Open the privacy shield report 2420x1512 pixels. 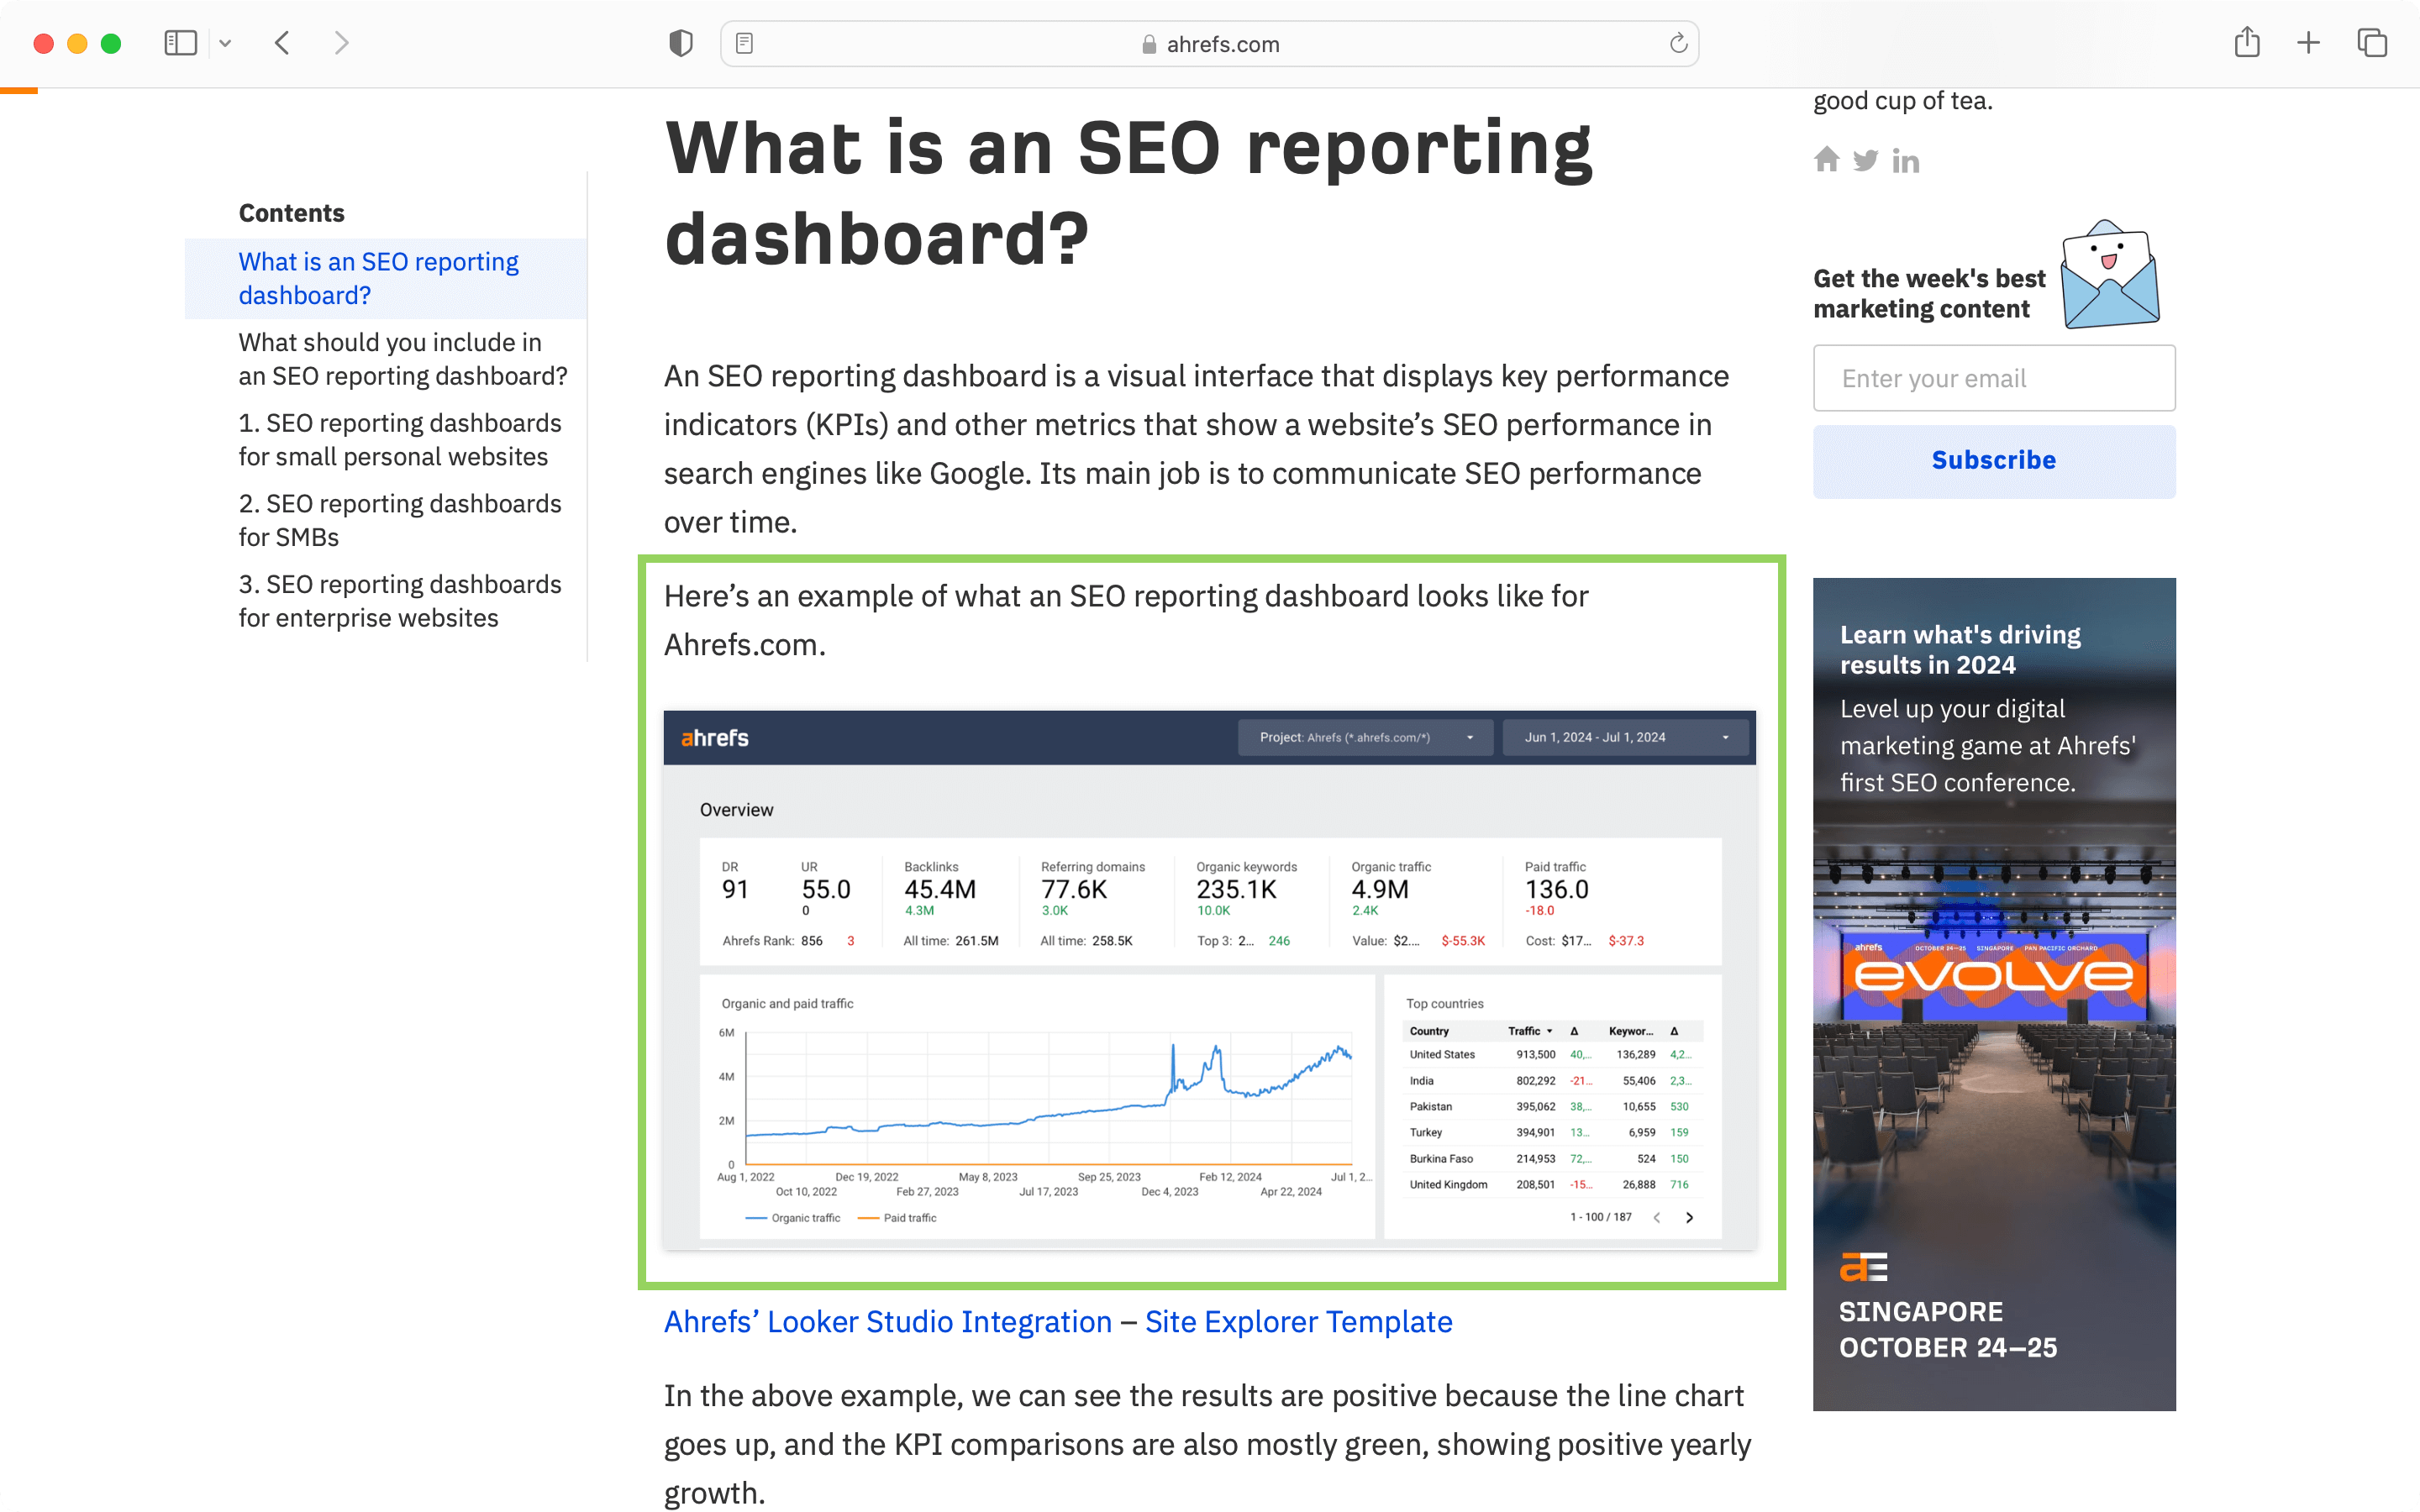click(681, 43)
